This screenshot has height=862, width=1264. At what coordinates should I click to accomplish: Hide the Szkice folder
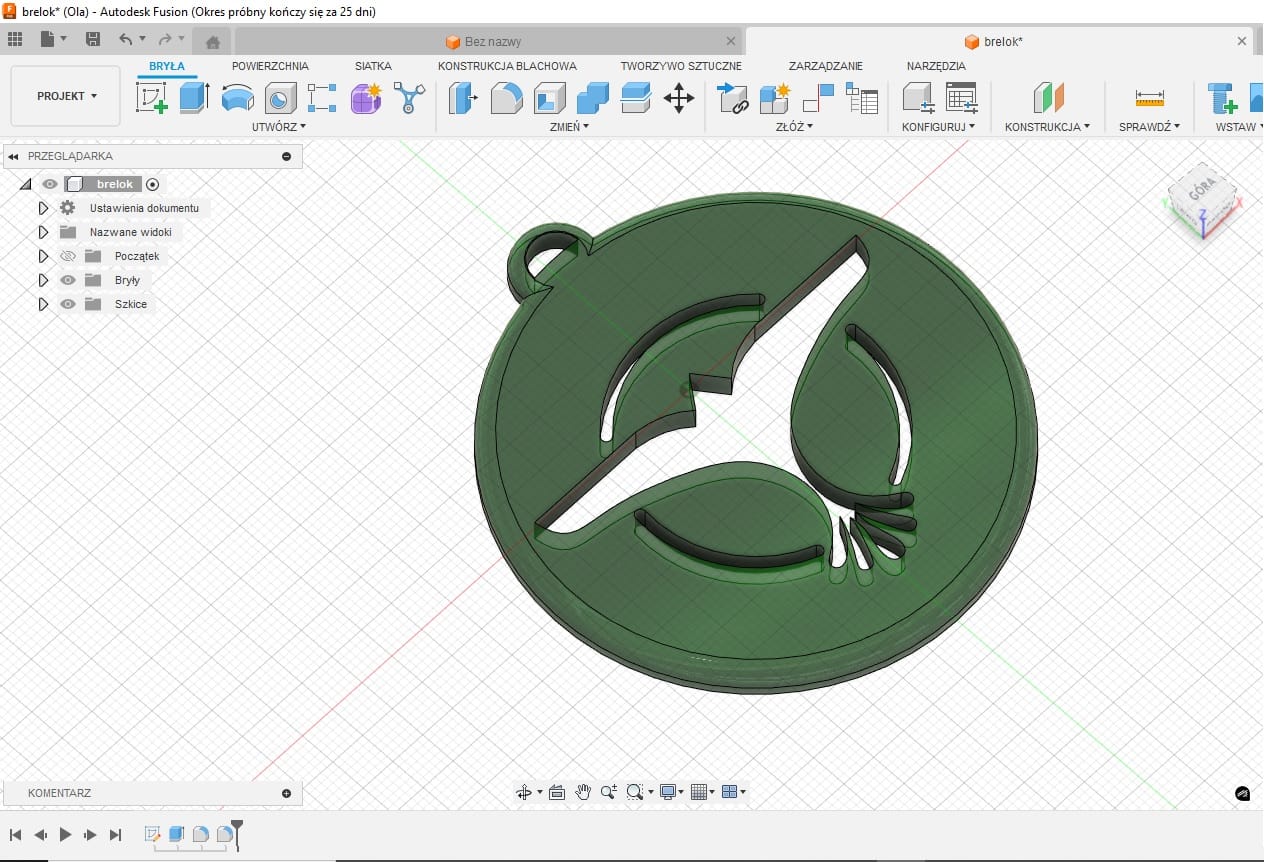point(68,304)
